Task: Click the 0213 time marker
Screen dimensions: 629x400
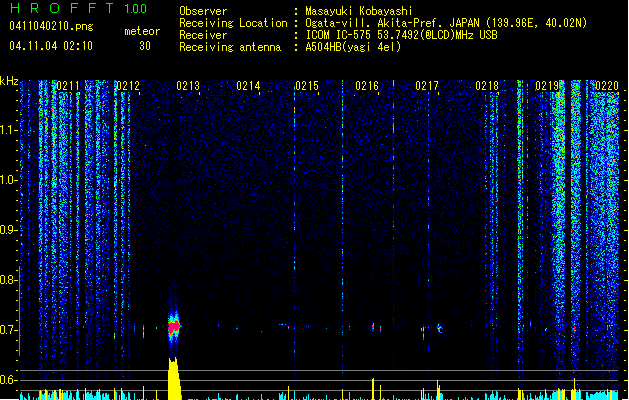Action: pos(188,86)
